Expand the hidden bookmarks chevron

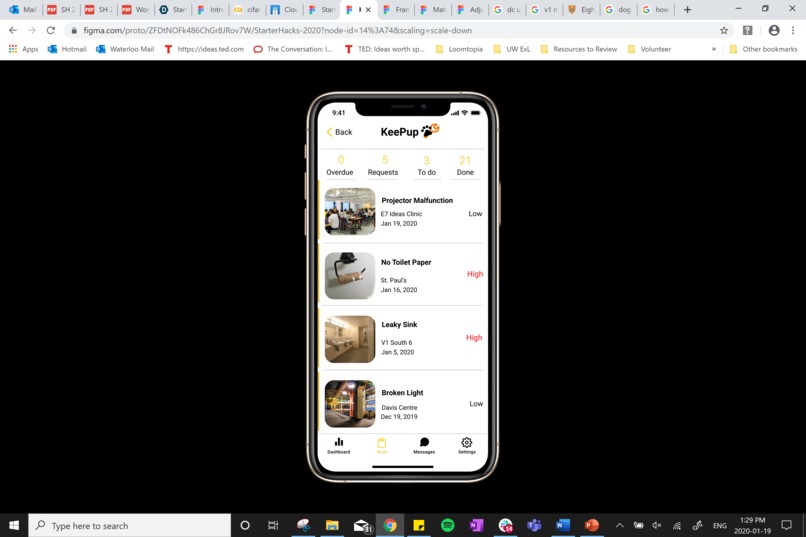click(x=713, y=49)
